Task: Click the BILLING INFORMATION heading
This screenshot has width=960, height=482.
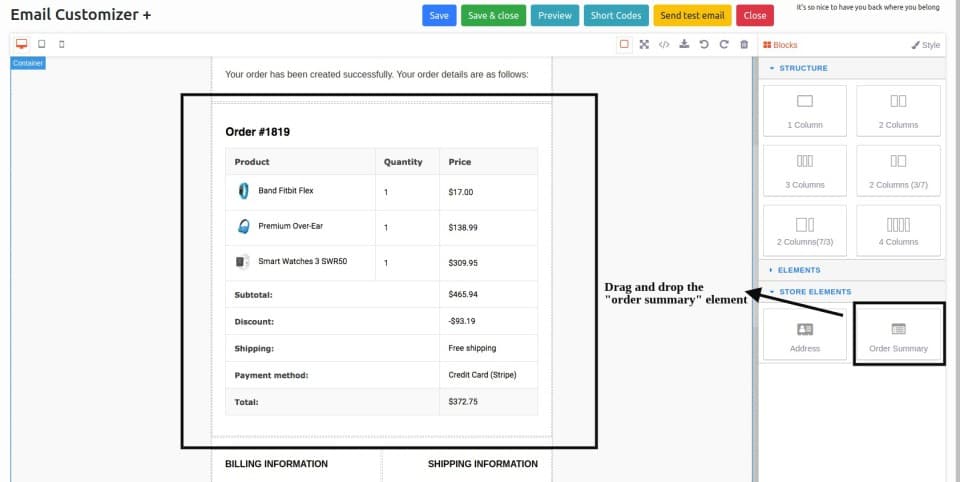Action: coord(276,464)
